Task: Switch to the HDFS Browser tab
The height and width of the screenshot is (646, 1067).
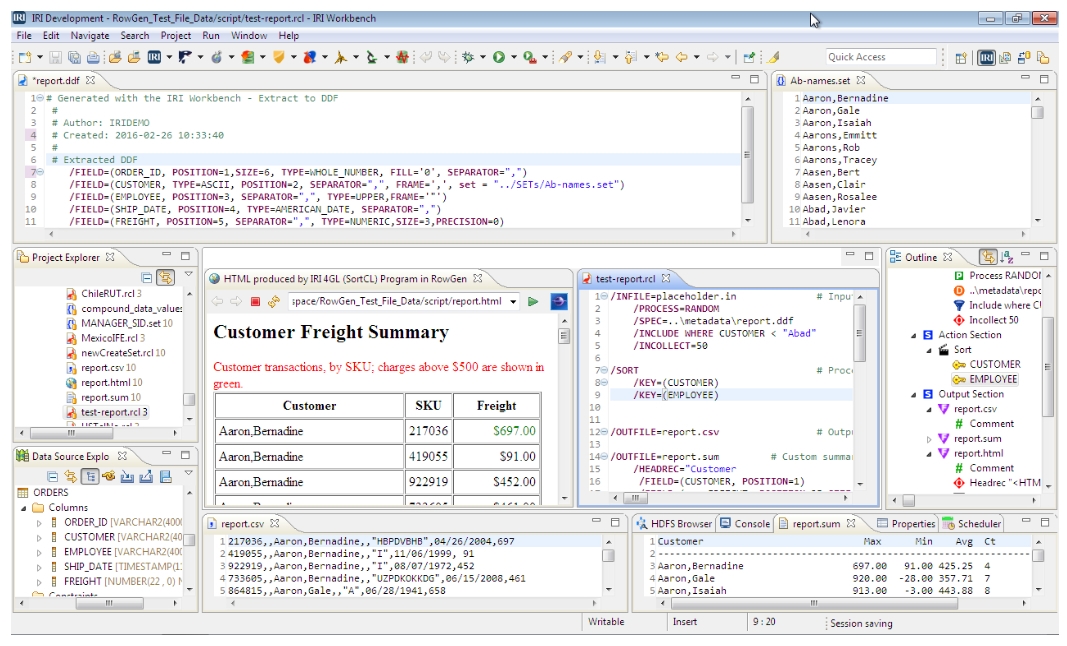Action: click(673, 523)
